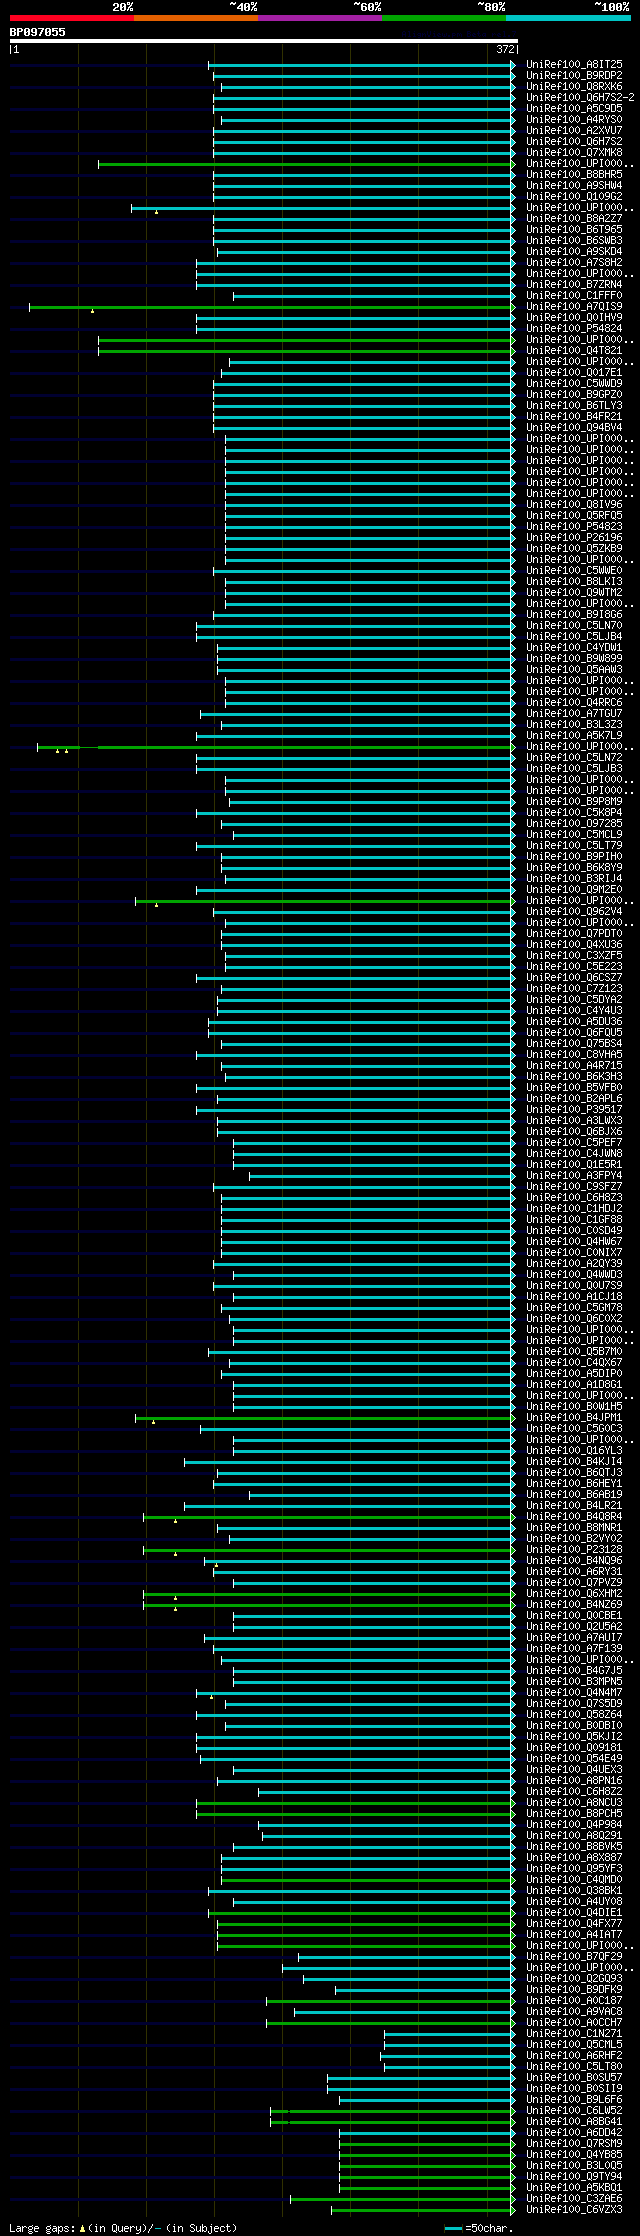The height and width of the screenshot is (2236, 640).
Task: Click label UniRef100_B7QF29
Action: (x=574, y=1956)
